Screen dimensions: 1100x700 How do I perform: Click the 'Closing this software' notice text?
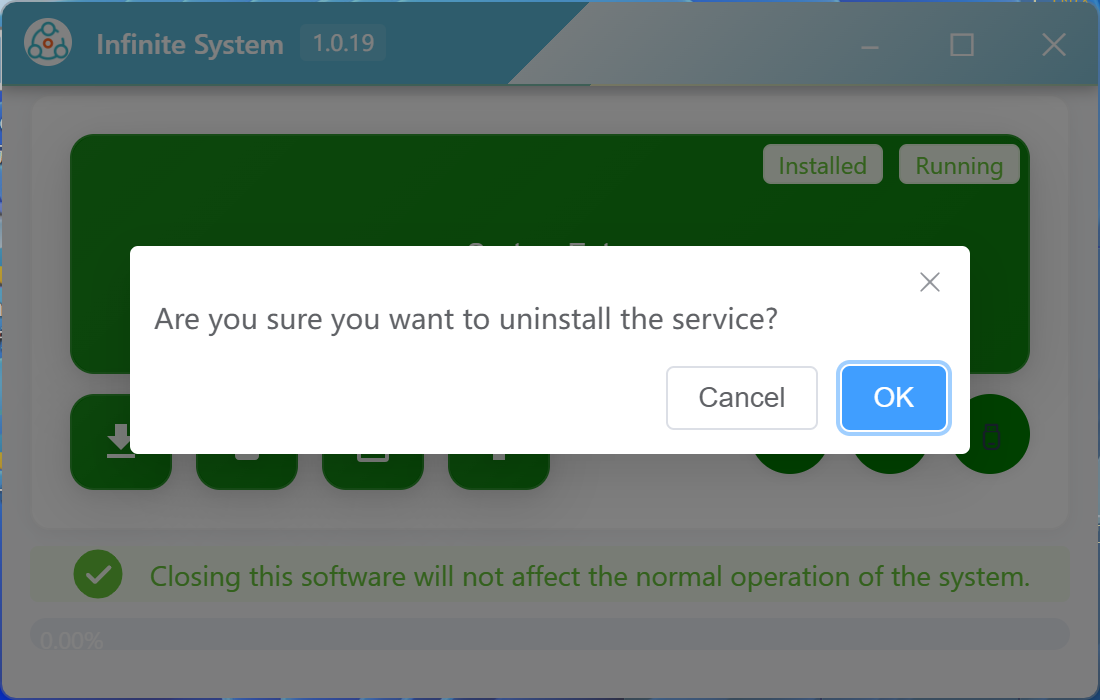click(590, 577)
